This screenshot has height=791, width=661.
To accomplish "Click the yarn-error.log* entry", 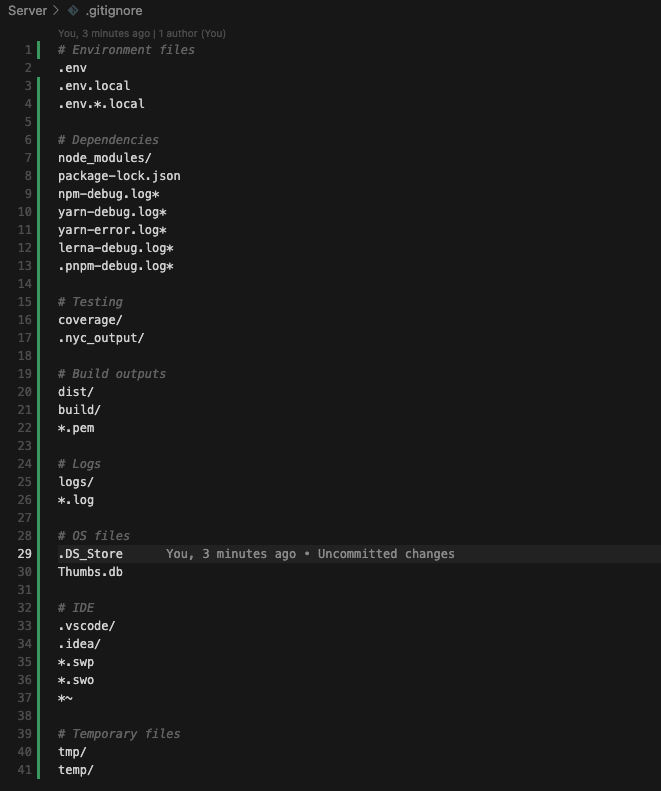I will click(x=112, y=230).
